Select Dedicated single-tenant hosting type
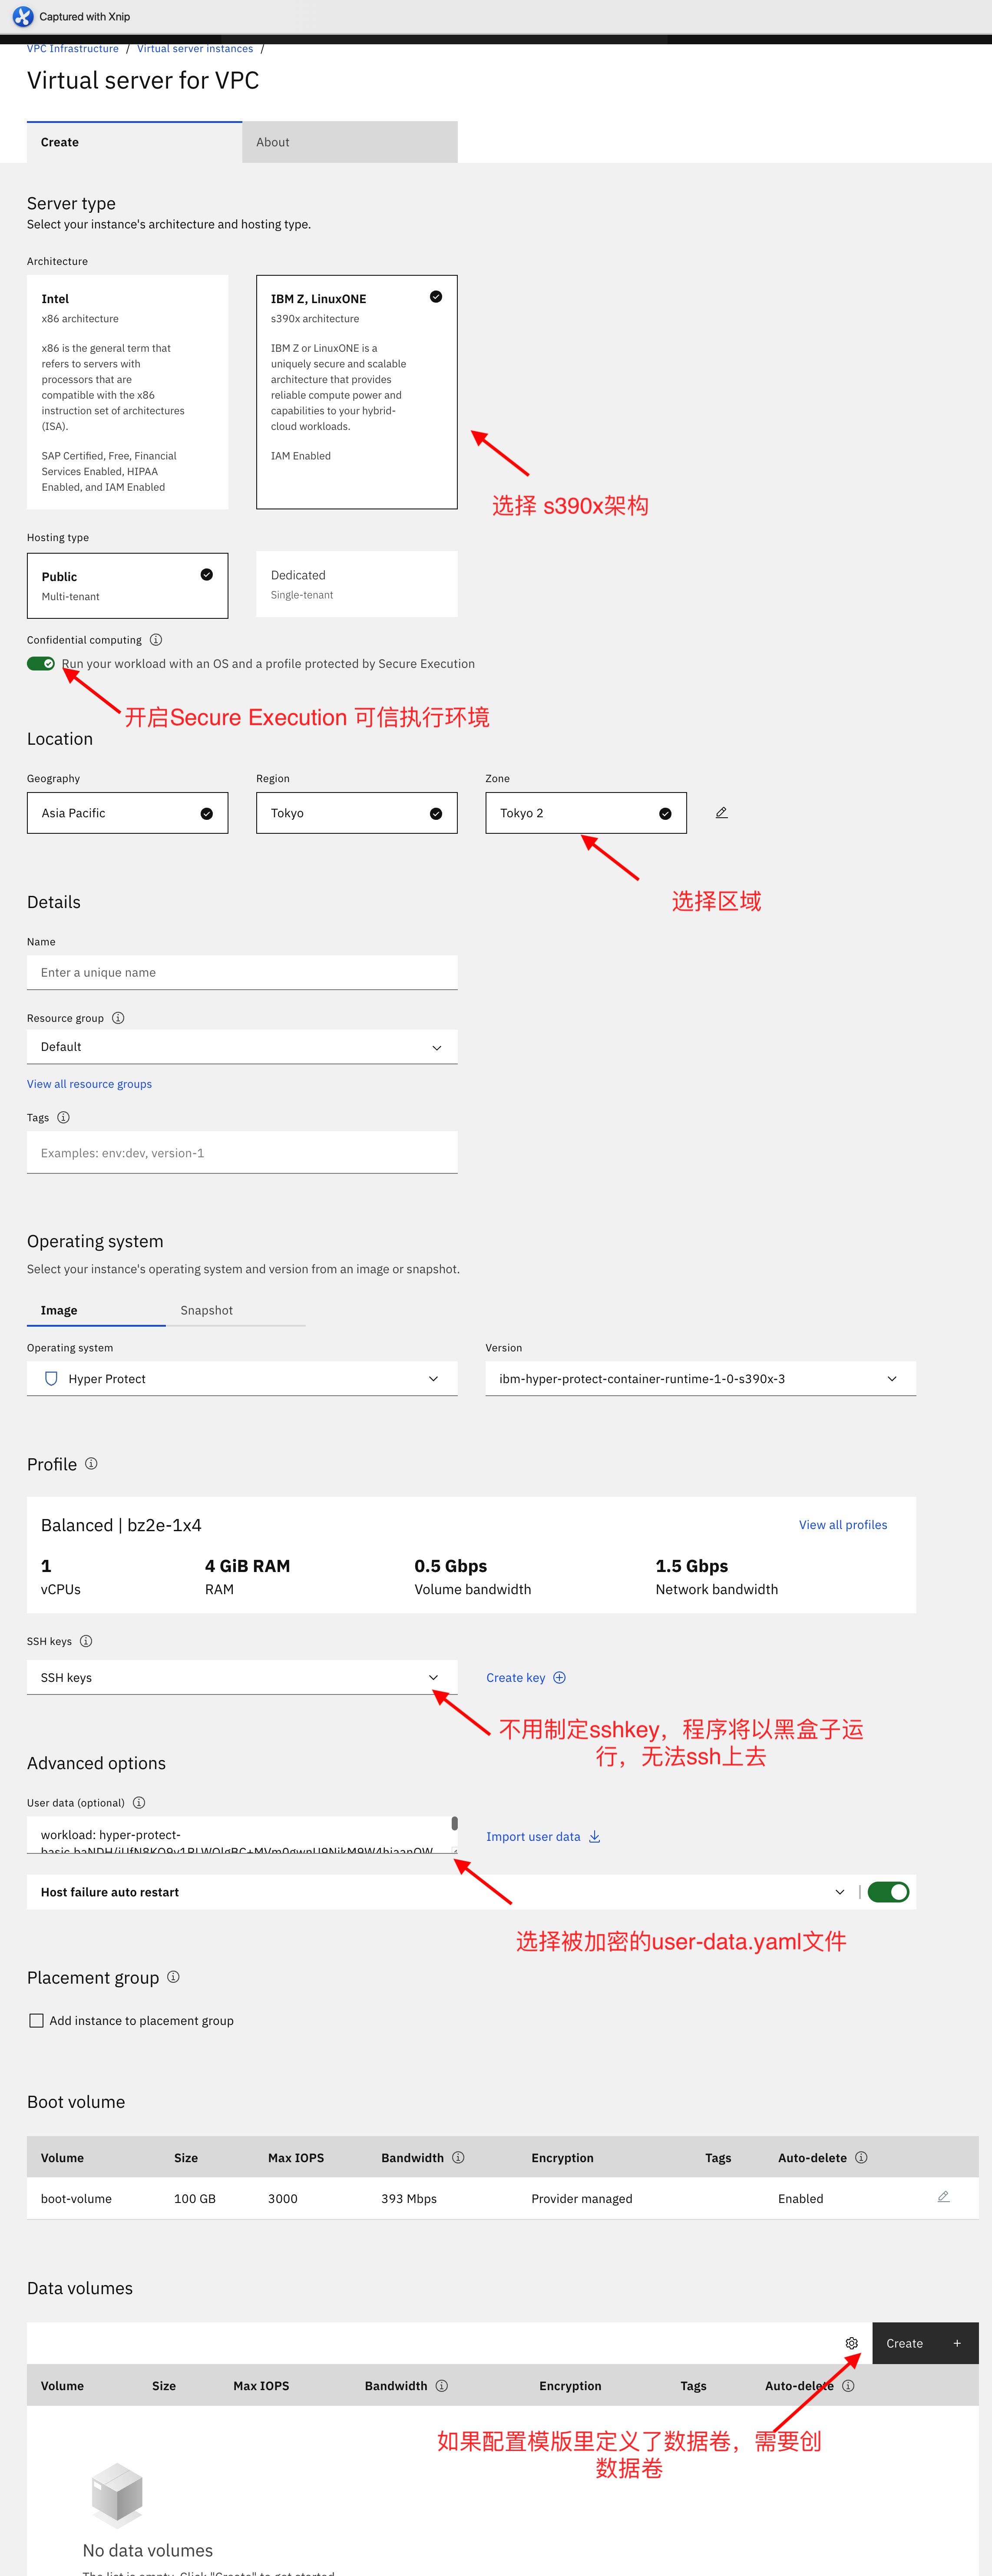The height and width of the screenshot is (2576, 992). pos(357,585)
